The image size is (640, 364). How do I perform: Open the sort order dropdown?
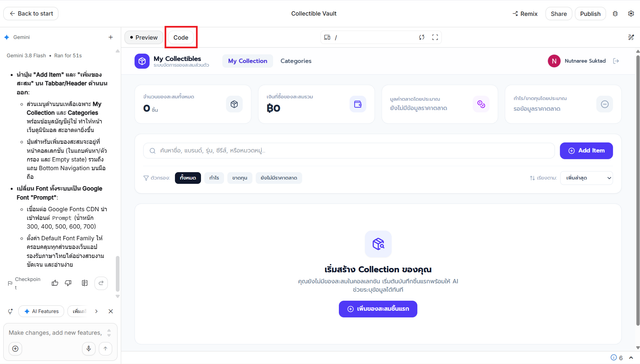tap(587, 178)
